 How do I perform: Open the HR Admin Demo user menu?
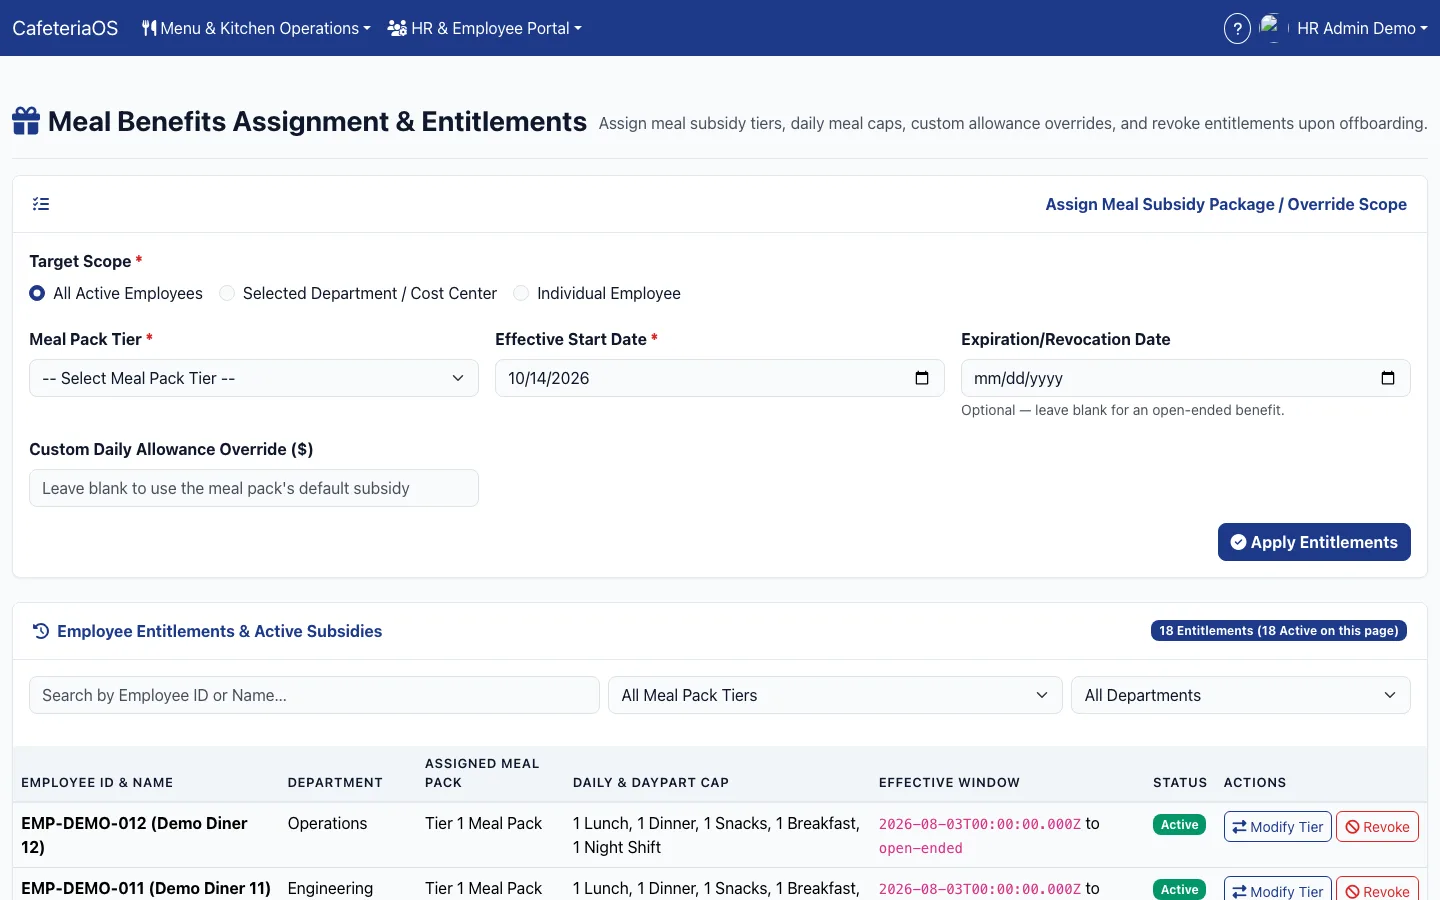[x=1362, y=28]
